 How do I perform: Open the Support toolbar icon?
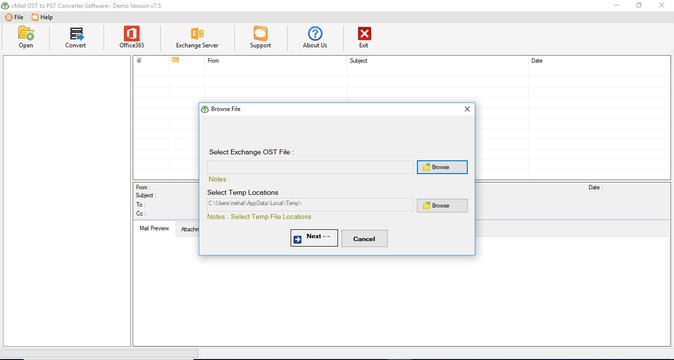[x=260, y=37]
